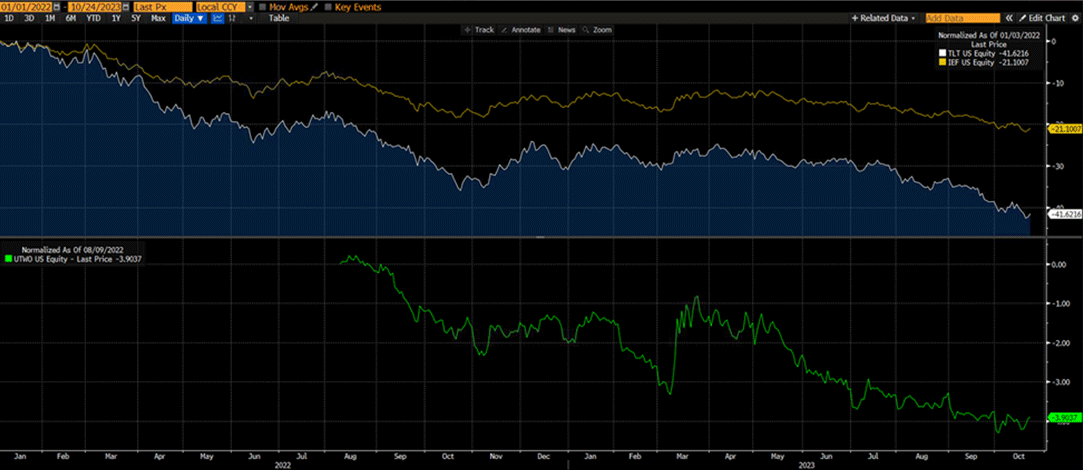Open the chart settings gear
This screenshot has width=1083, height=470.
click(1075, 18)
